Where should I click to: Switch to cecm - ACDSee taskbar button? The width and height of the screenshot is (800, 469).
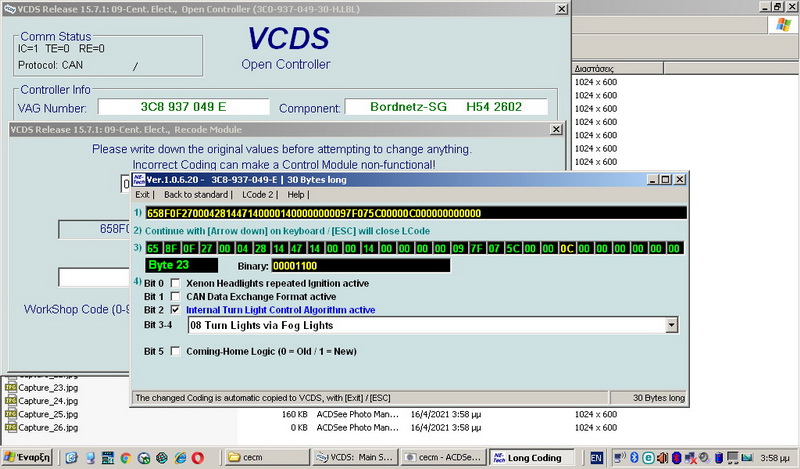click(442, 457)
